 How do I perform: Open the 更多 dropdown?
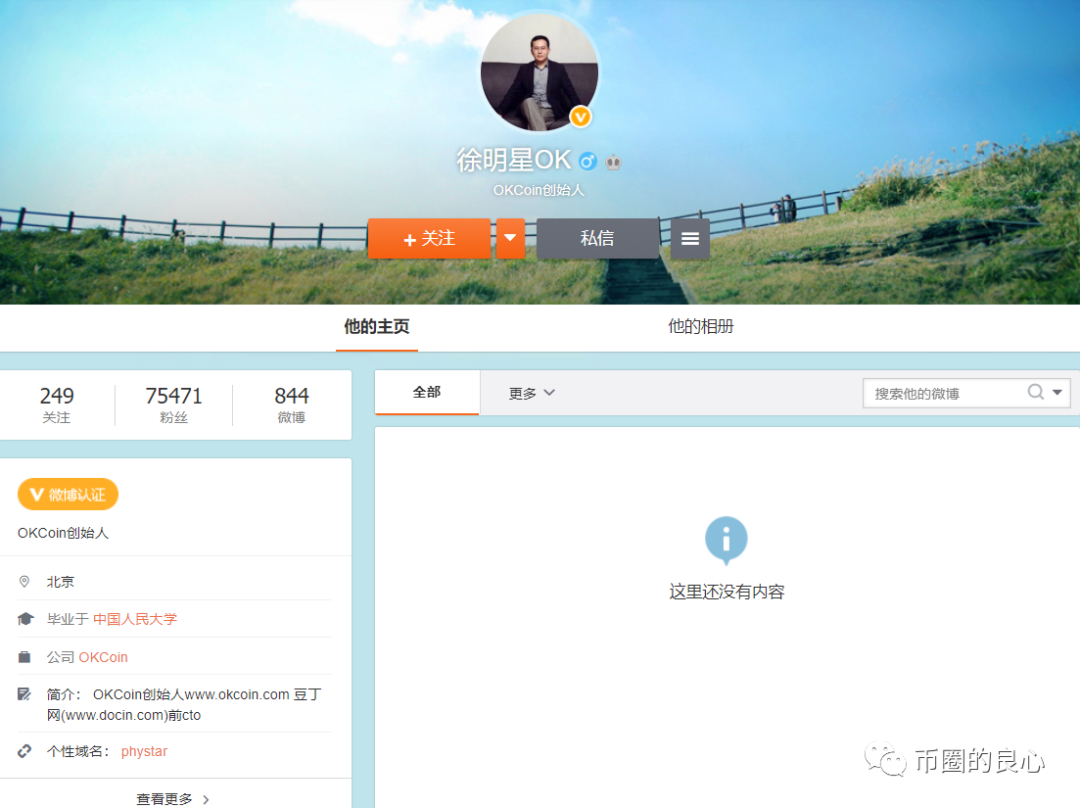[x=529, y=393]
